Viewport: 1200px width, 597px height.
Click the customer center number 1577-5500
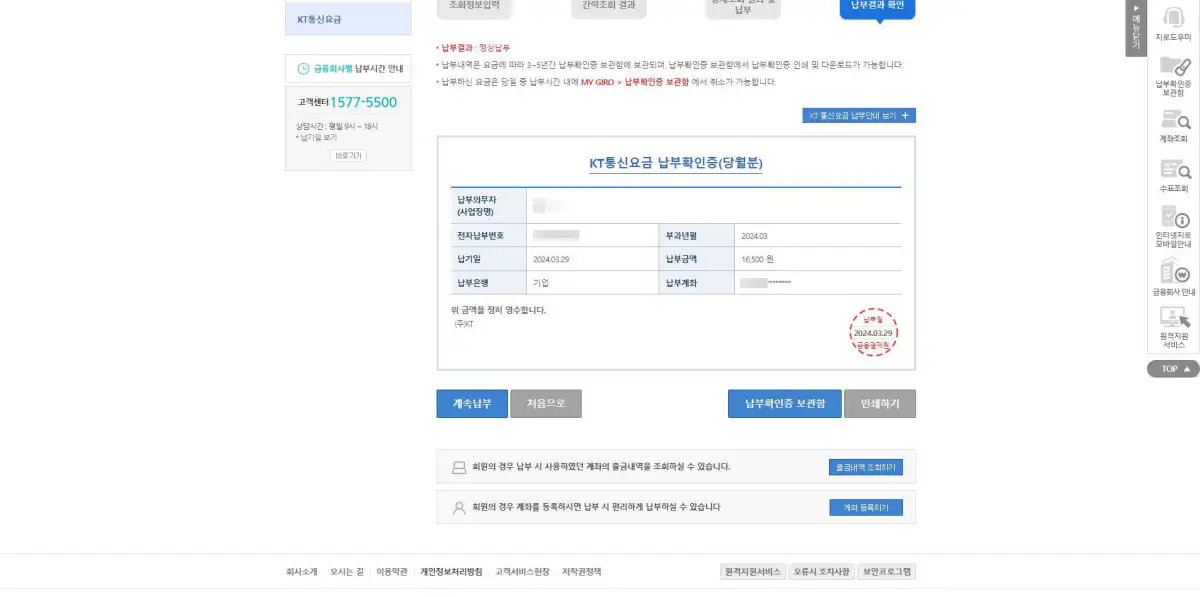(x=364, y=102)
